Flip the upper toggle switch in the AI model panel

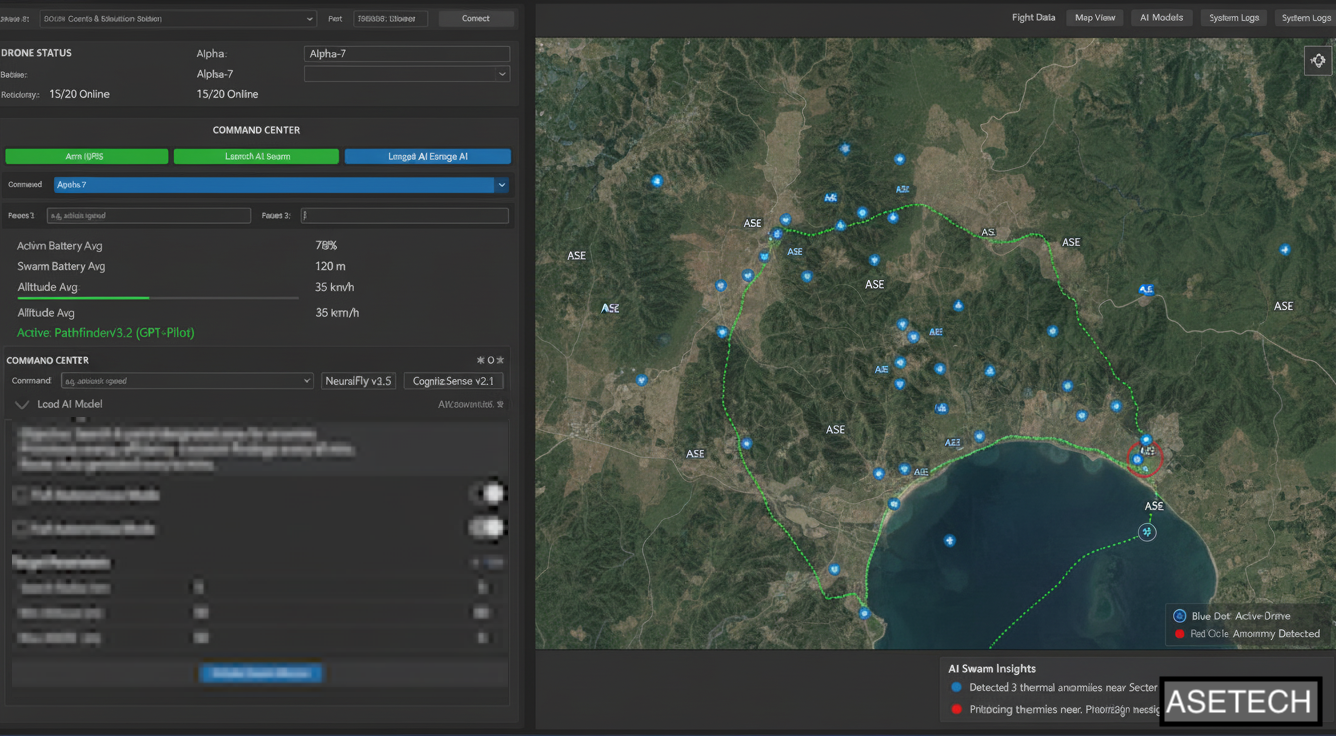[487, 494]
